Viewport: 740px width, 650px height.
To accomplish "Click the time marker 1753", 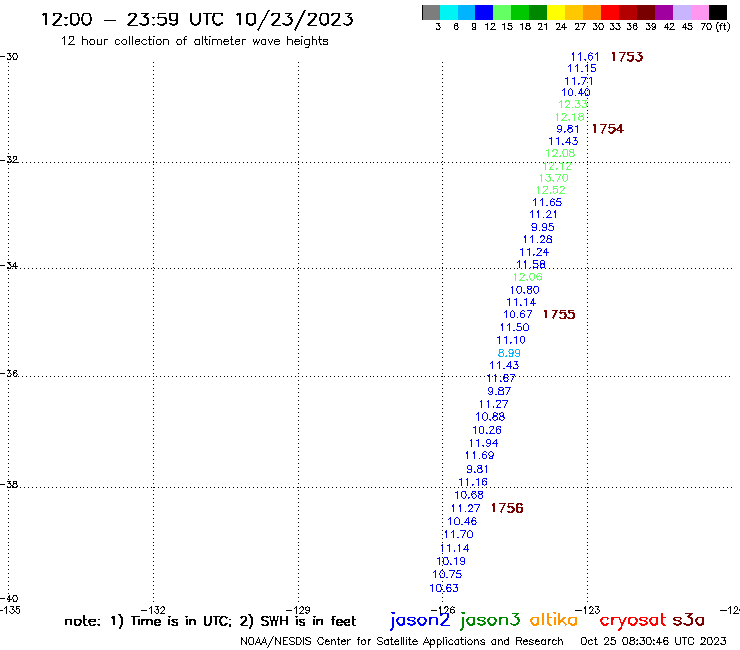I will coord(627,57).
